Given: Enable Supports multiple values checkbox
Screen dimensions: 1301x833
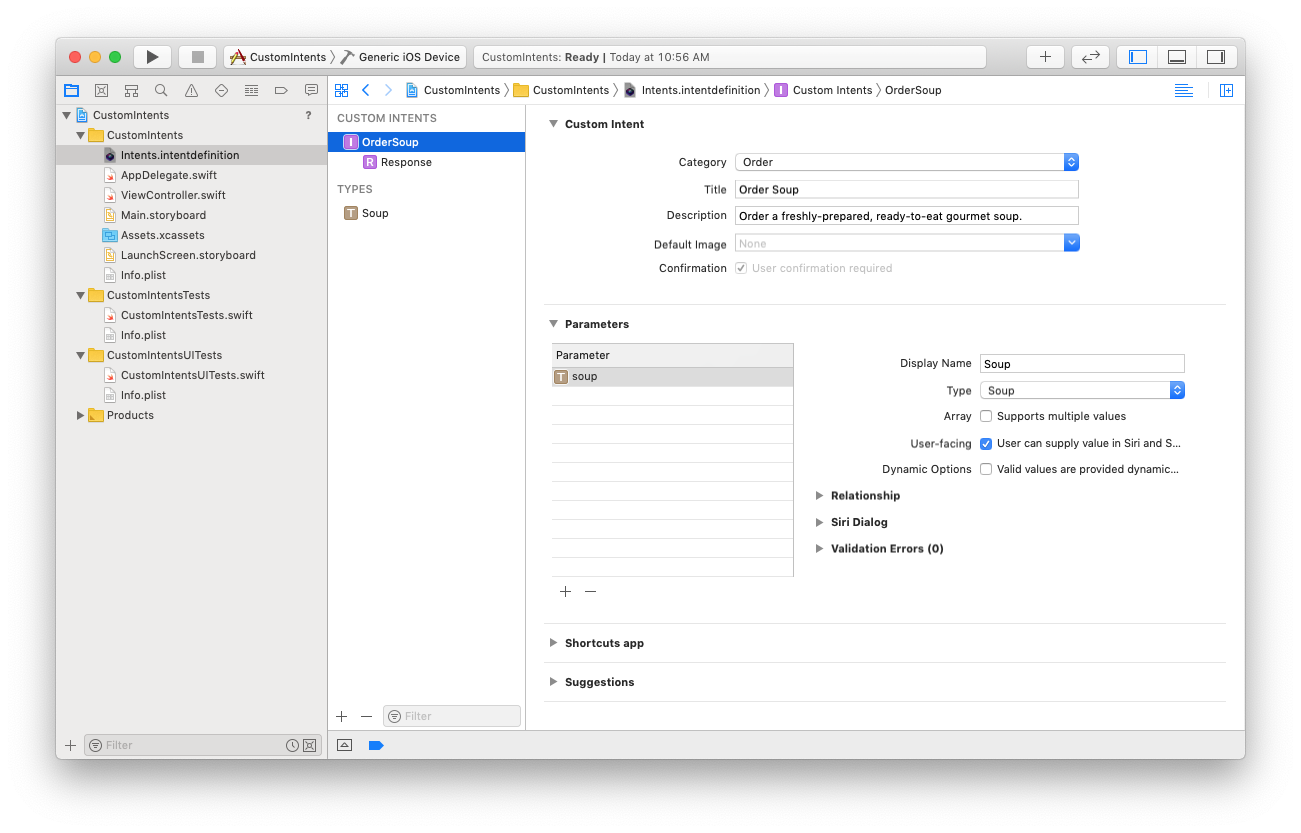Looking at the screenshot, I should point(986,416).
